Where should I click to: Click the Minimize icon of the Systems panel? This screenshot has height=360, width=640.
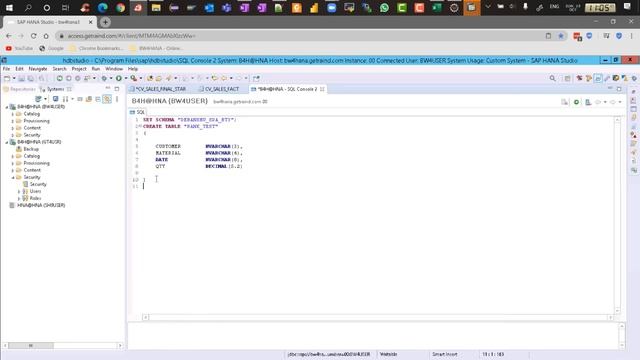coord(108,89)
